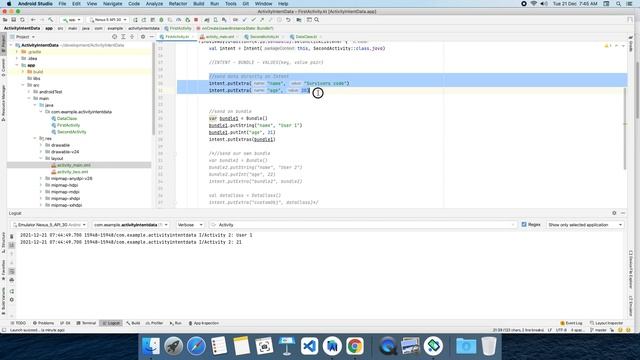Open the TODO tool window
Viewport: 640px width, 360px height.
coord(18,323)
